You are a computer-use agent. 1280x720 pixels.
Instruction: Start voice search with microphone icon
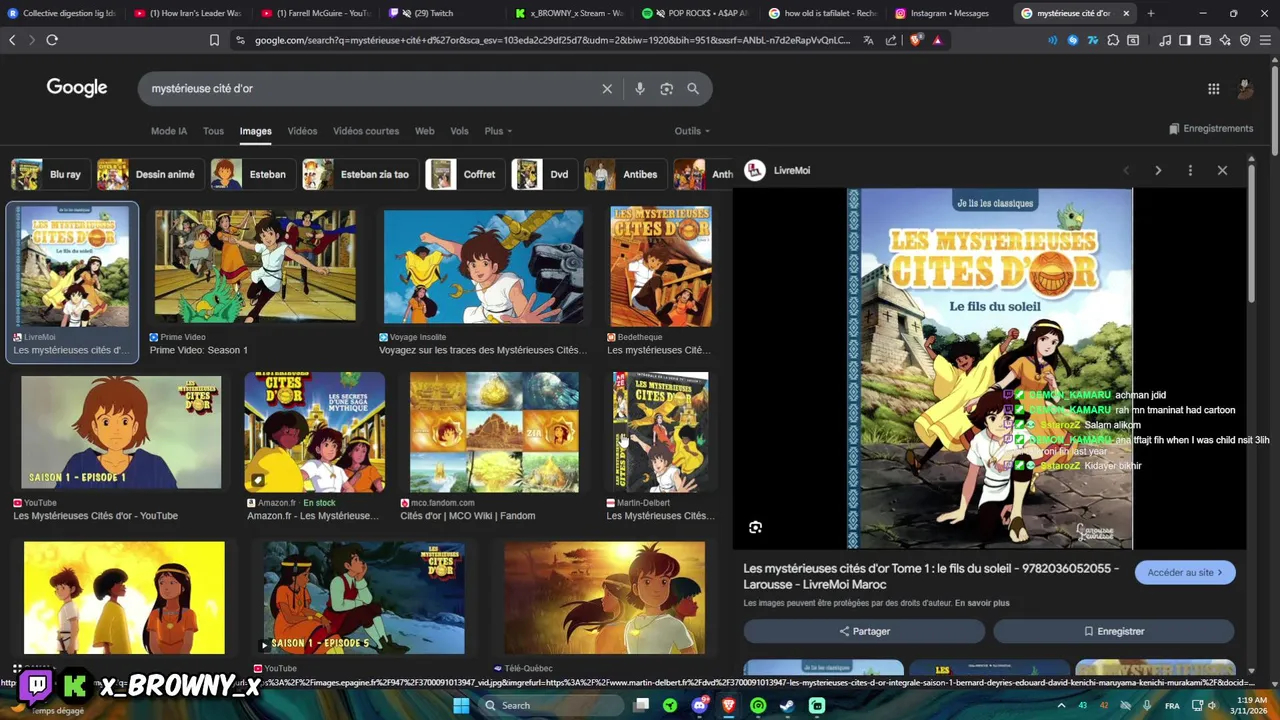click(x=640, y=89)
